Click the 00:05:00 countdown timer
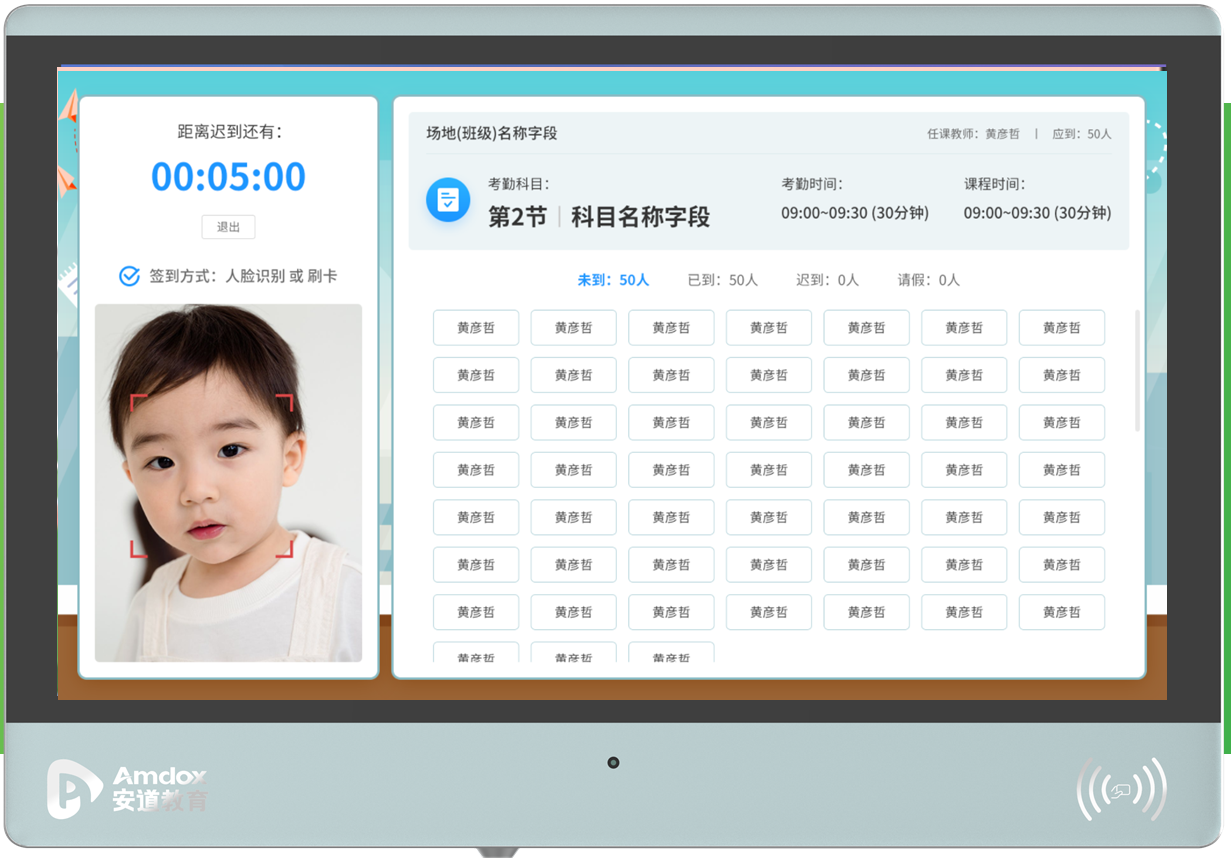 (228, 177)
